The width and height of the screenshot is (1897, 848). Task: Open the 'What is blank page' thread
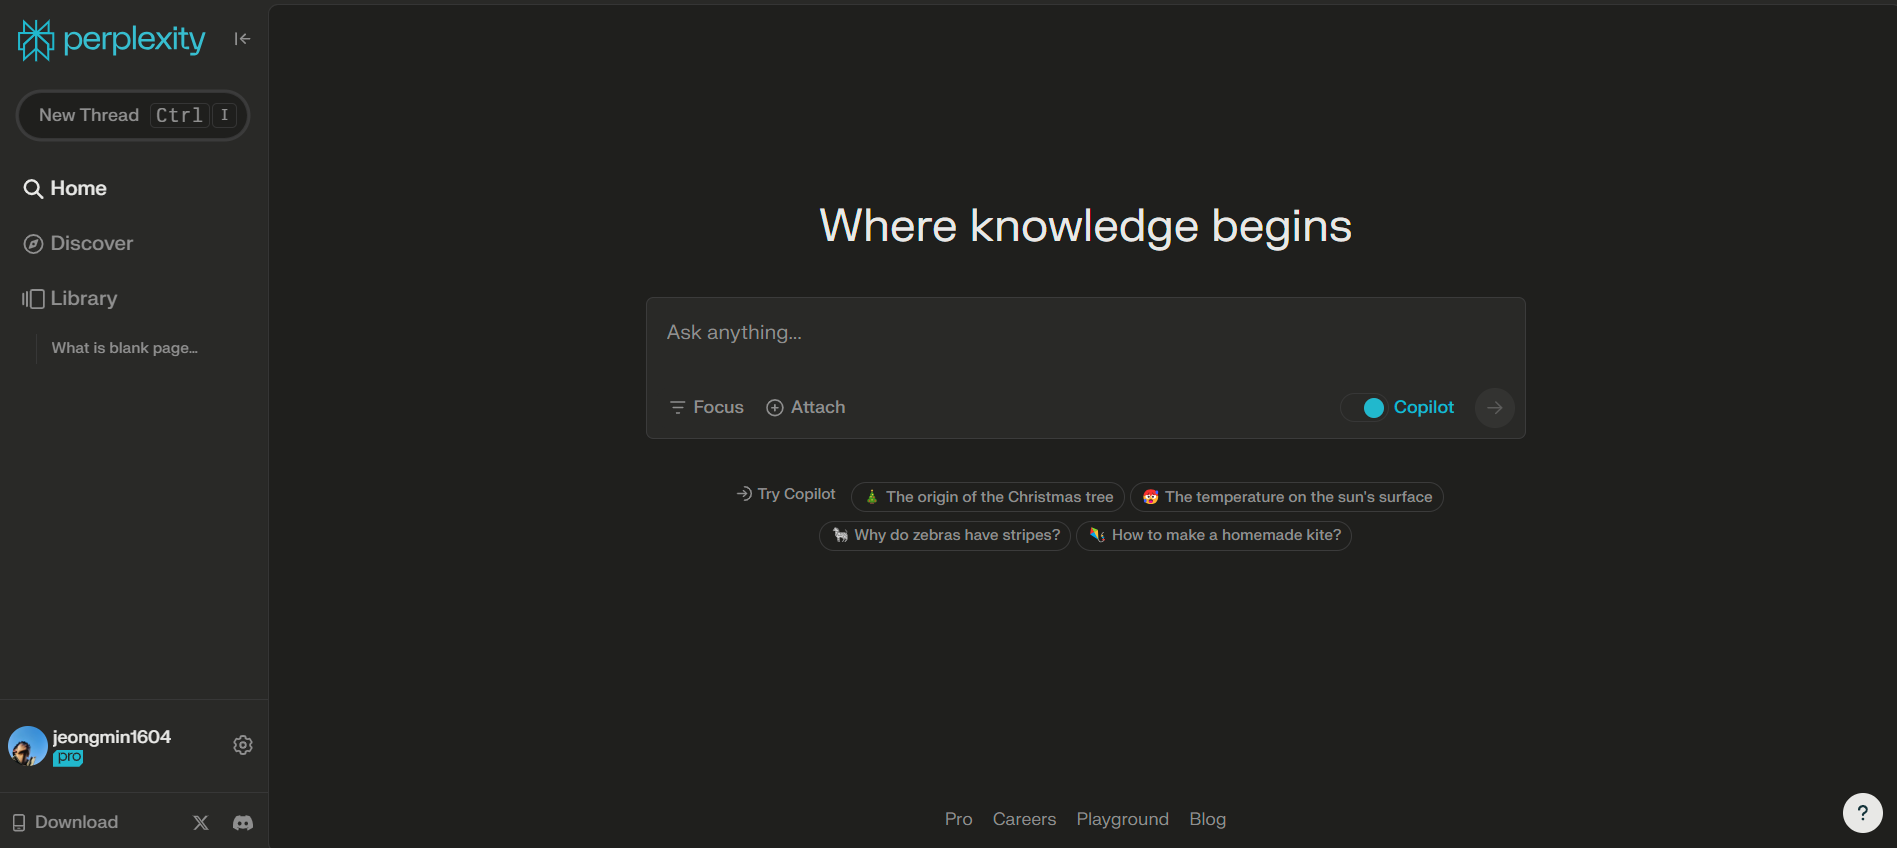coord(125,348)
